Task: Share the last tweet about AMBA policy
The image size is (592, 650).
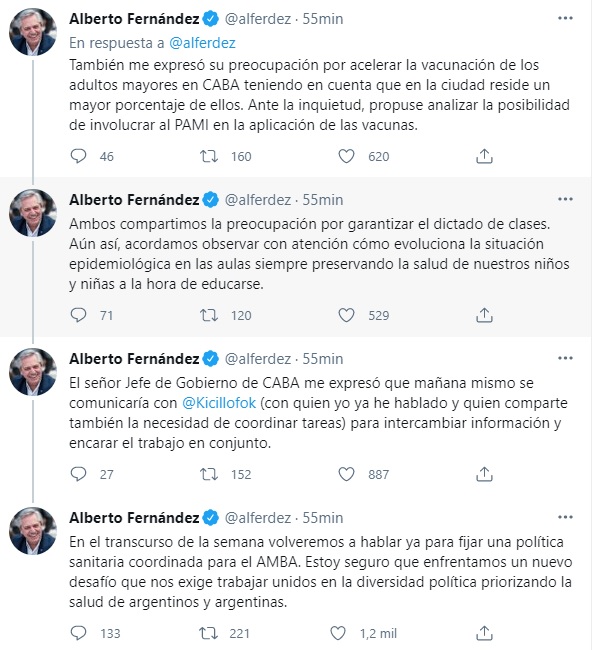Action: pyautogui.click(x=484, y=633)
